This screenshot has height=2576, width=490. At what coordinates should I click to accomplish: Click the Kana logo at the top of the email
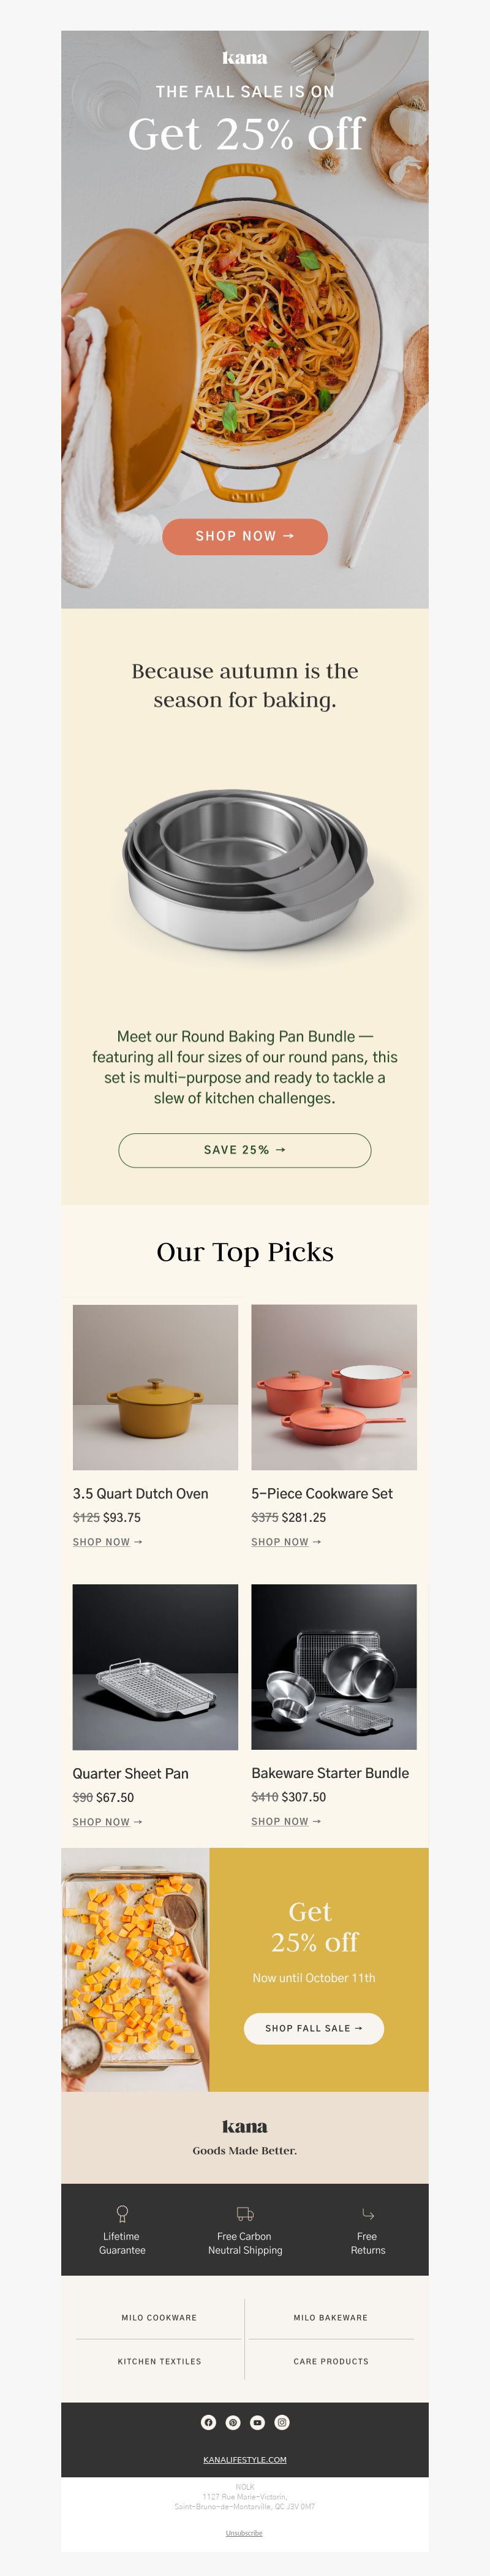tap(245, 58)
